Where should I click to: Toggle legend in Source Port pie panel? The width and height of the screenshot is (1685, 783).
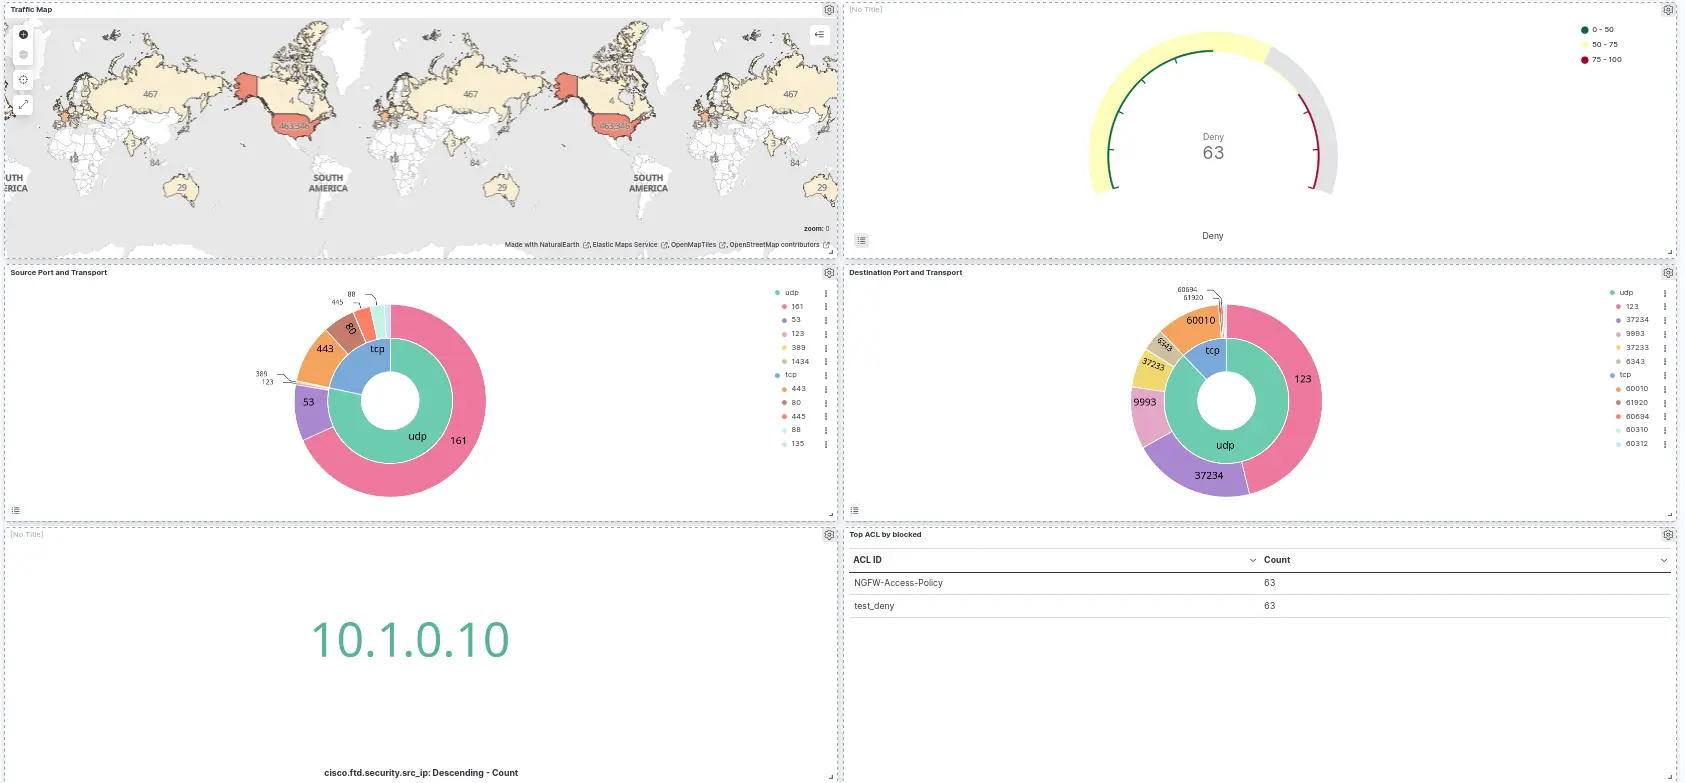coord(15,511)
